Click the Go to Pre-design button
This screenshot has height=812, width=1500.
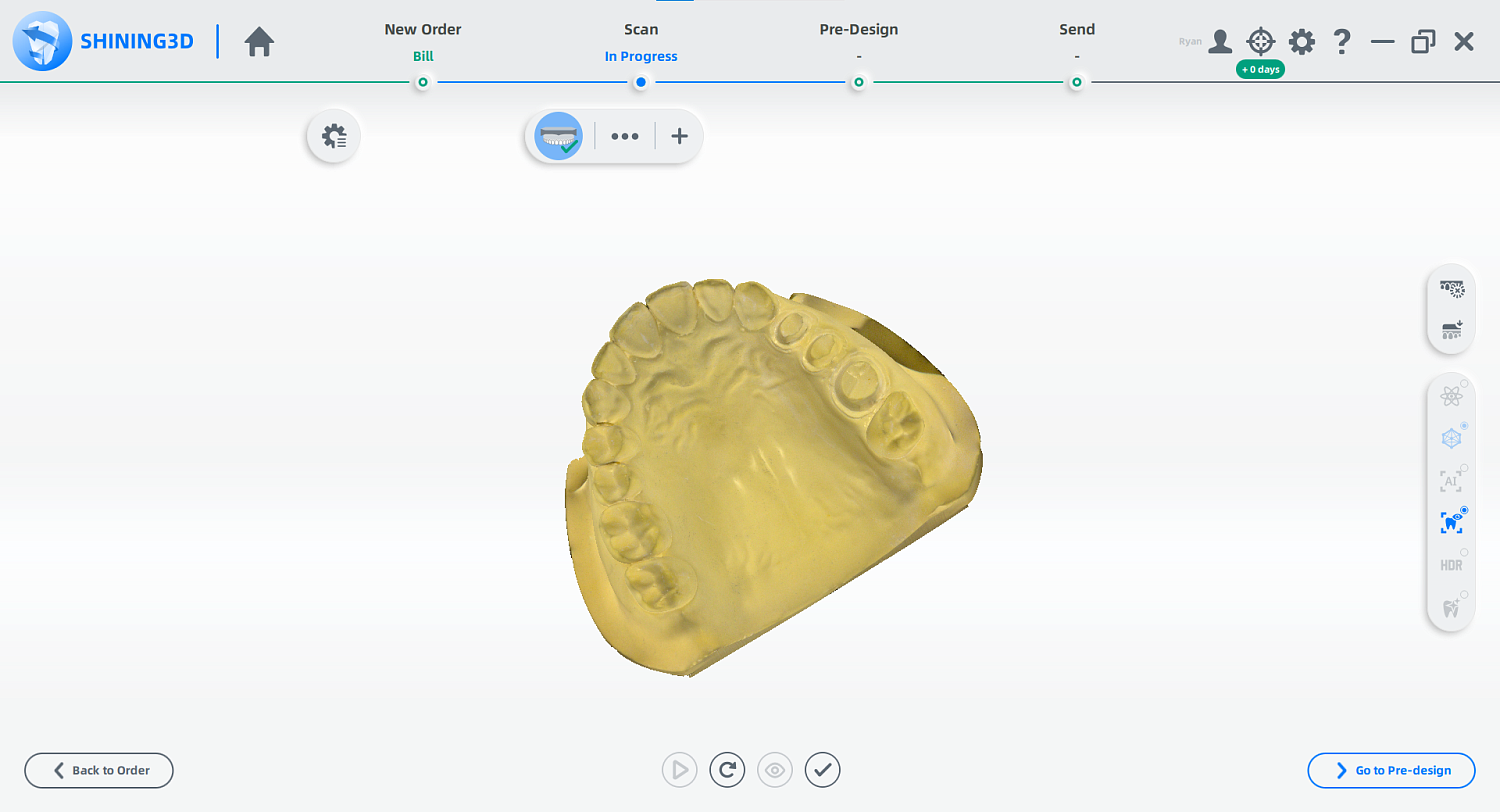tap(1391, 770)
